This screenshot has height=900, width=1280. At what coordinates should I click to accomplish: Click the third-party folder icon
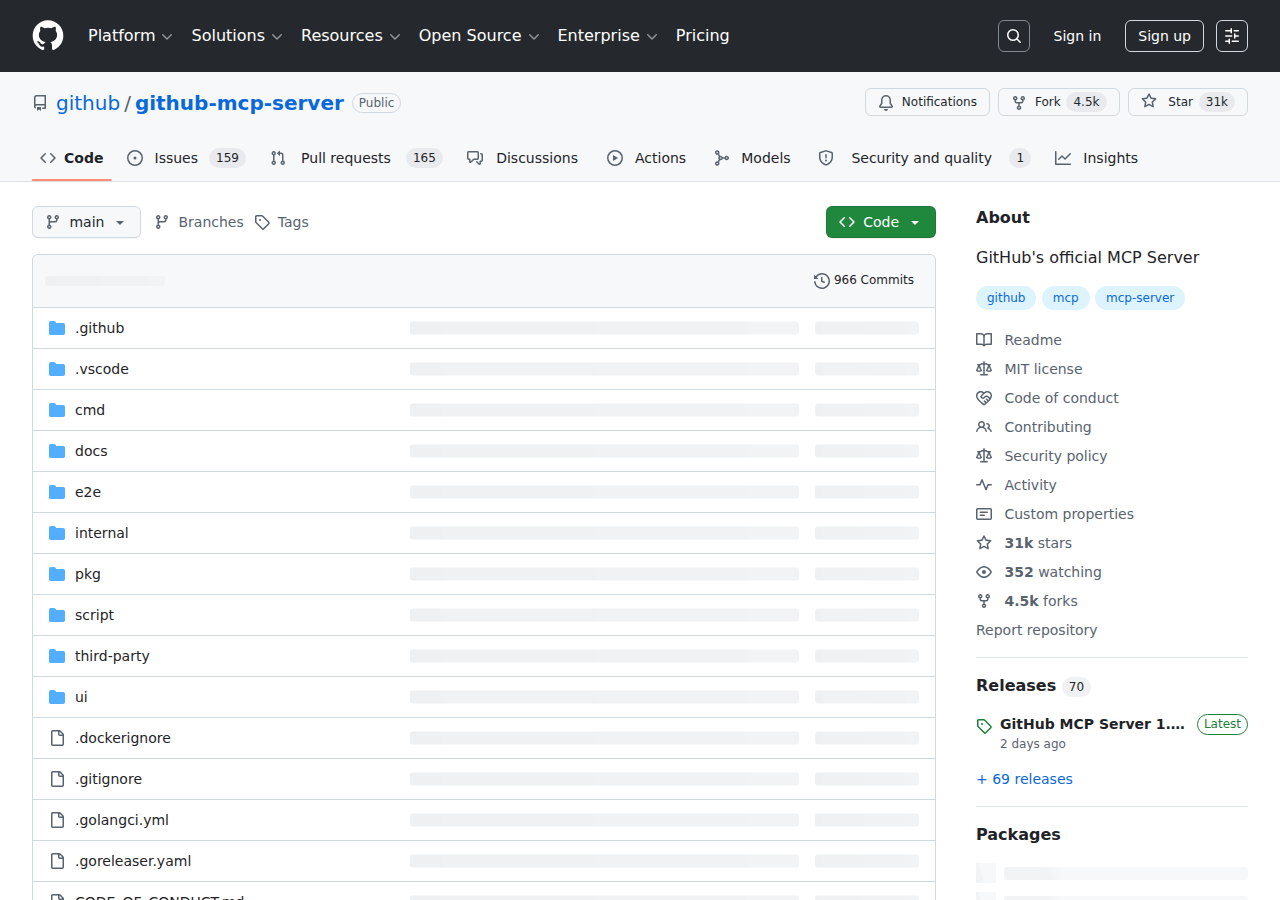click(57, 656)
